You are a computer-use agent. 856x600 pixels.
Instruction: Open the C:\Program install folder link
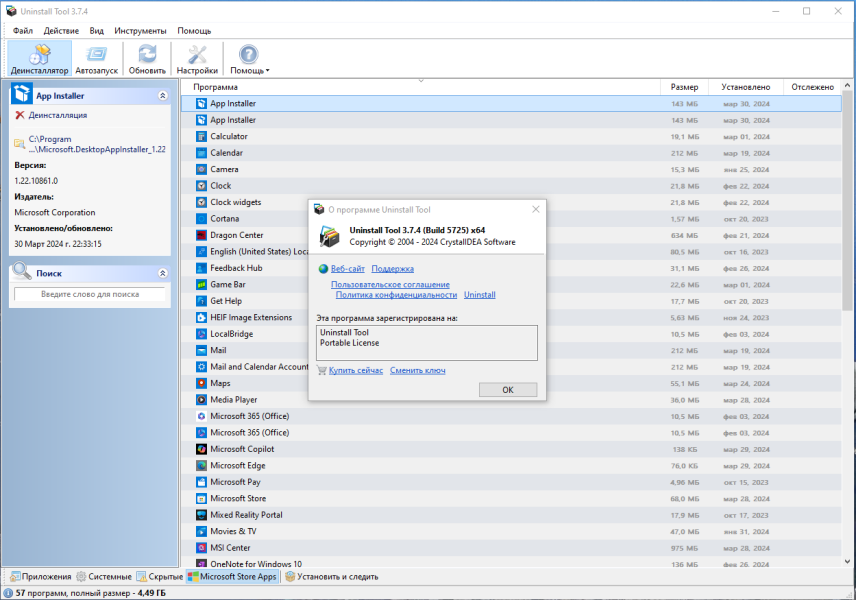click(x=97, y=144)
